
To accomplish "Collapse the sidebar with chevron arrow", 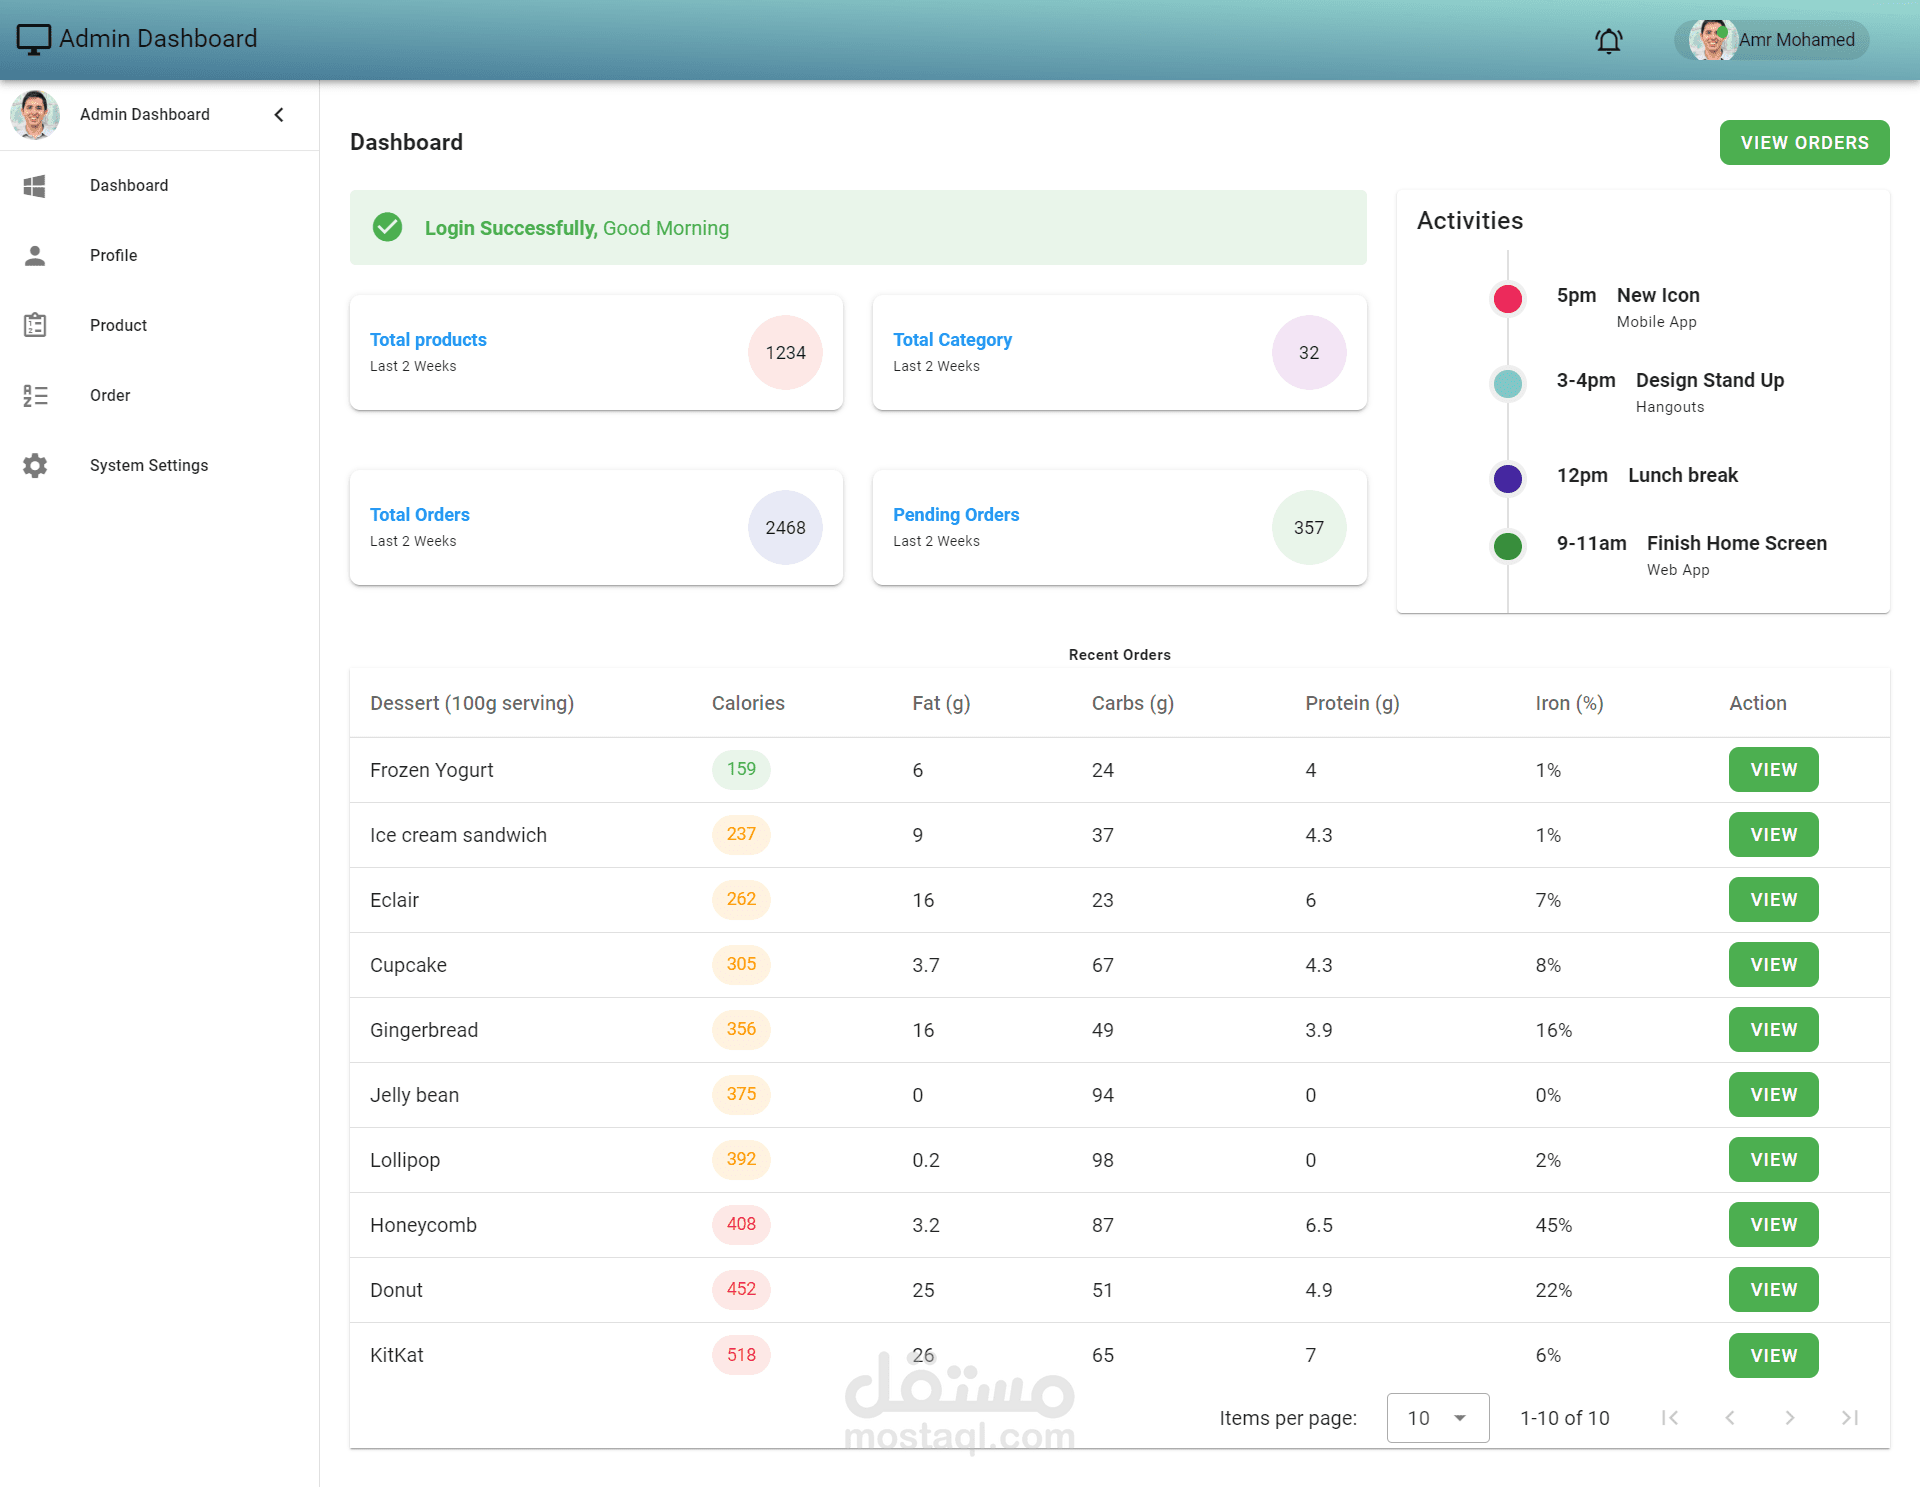I will [279, 115].
